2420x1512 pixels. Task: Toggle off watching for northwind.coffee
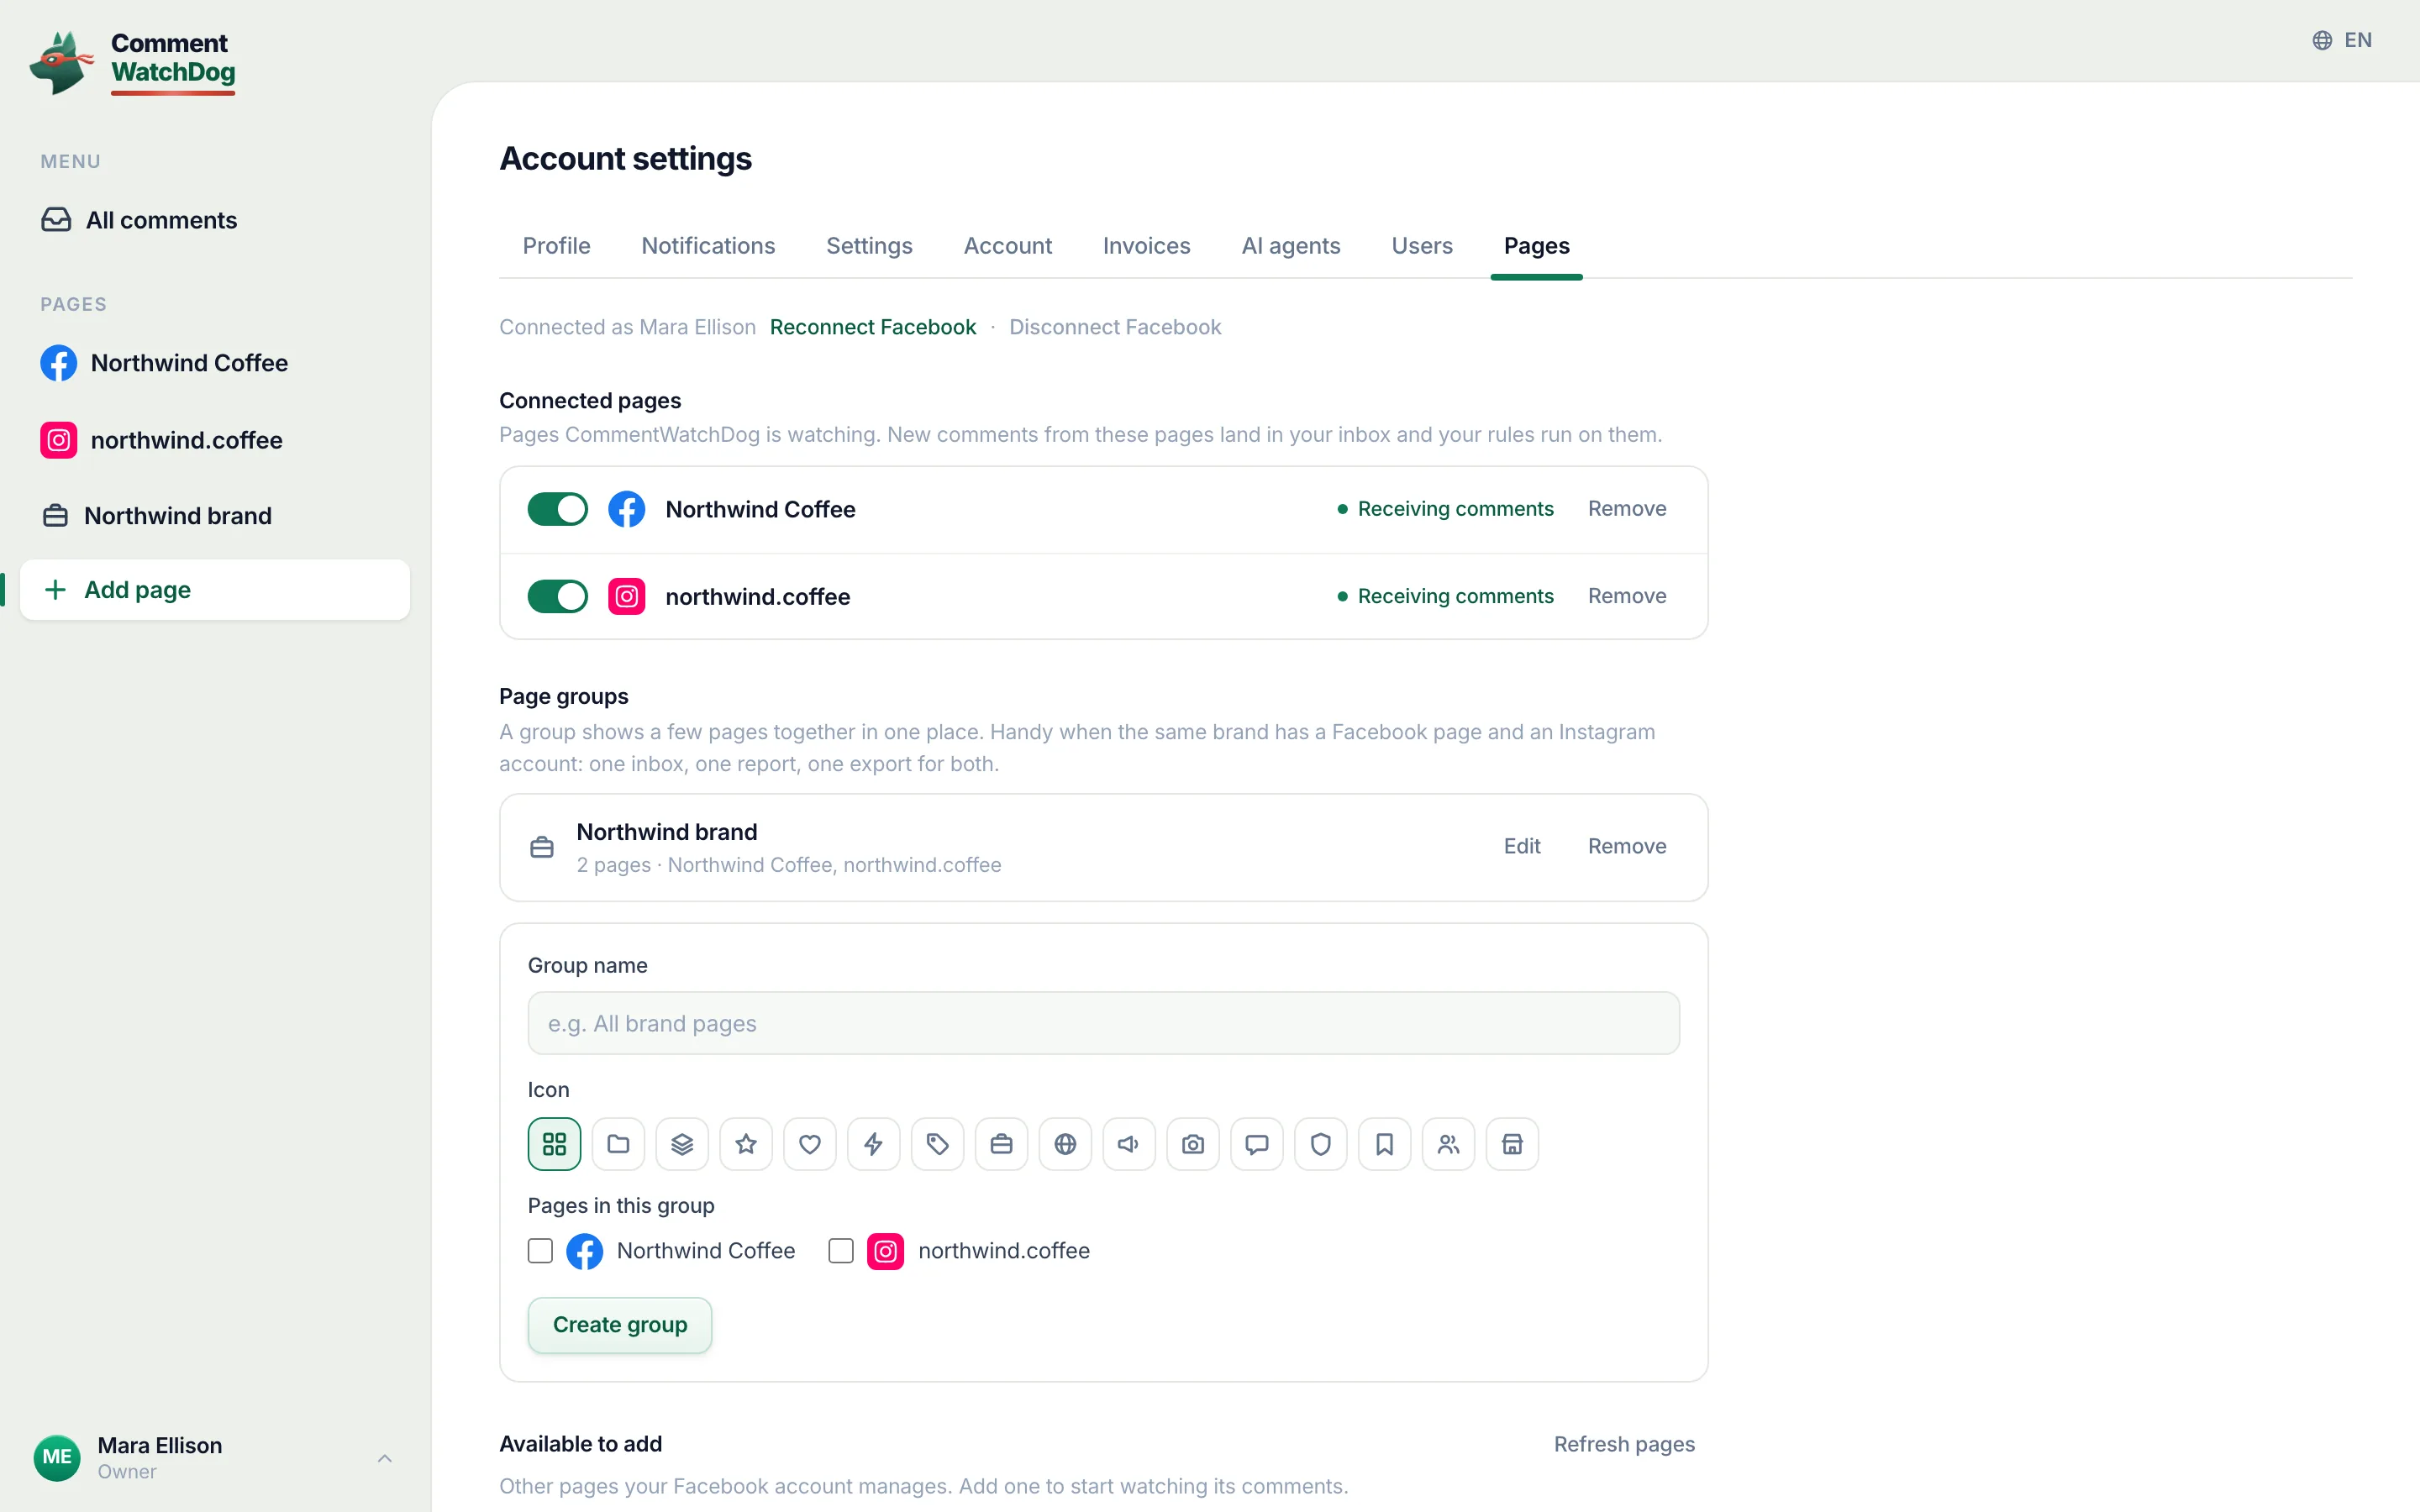pyautogui.click(x=558, y=596)
